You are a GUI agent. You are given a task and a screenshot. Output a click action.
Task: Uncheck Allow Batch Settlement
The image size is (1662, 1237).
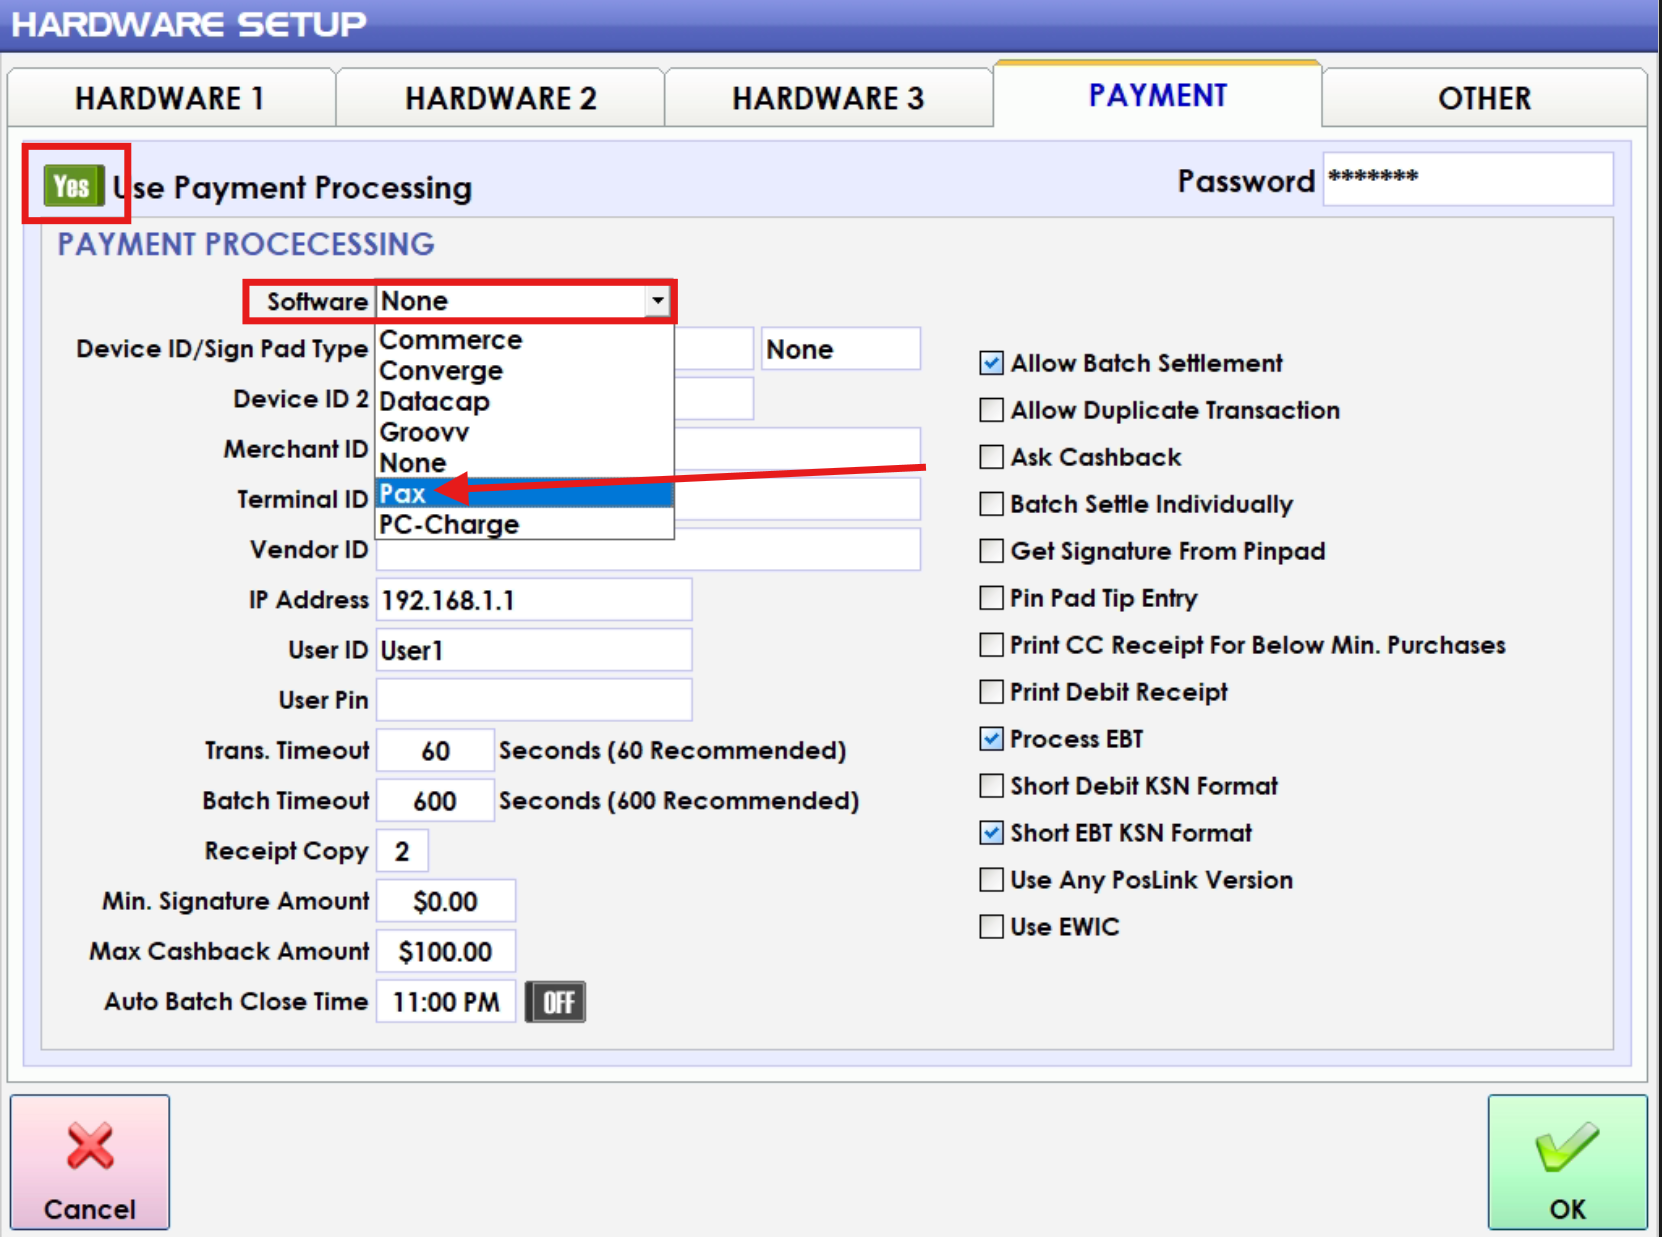pyautogui.click(x=991, y=363)
